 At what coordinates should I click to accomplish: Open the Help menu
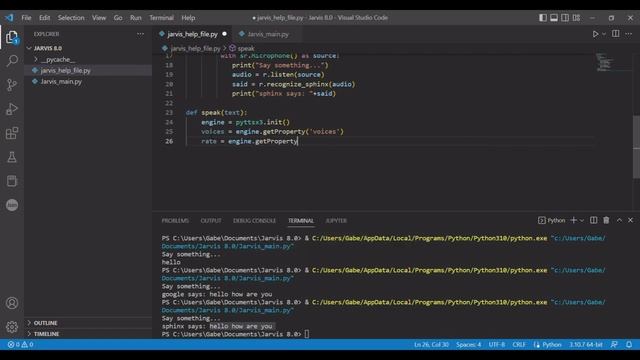(188, 18)
